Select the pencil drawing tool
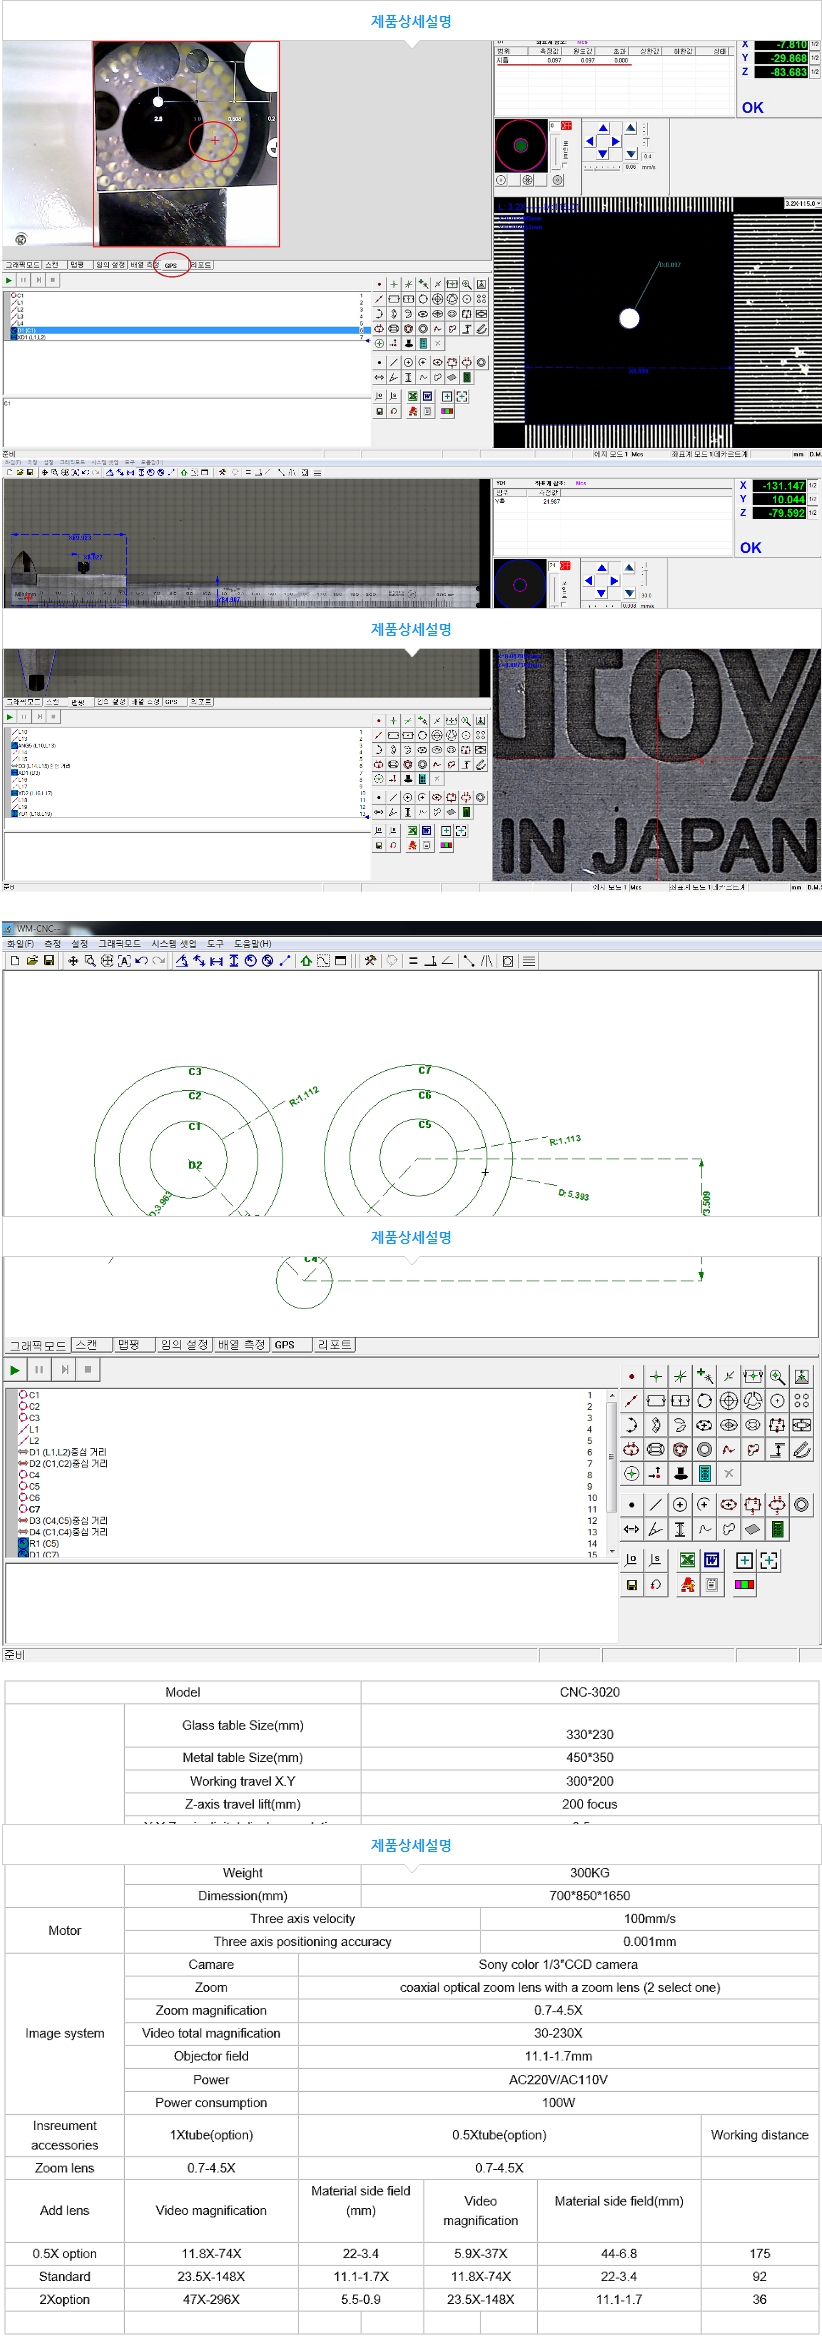 pos(802,1449)
